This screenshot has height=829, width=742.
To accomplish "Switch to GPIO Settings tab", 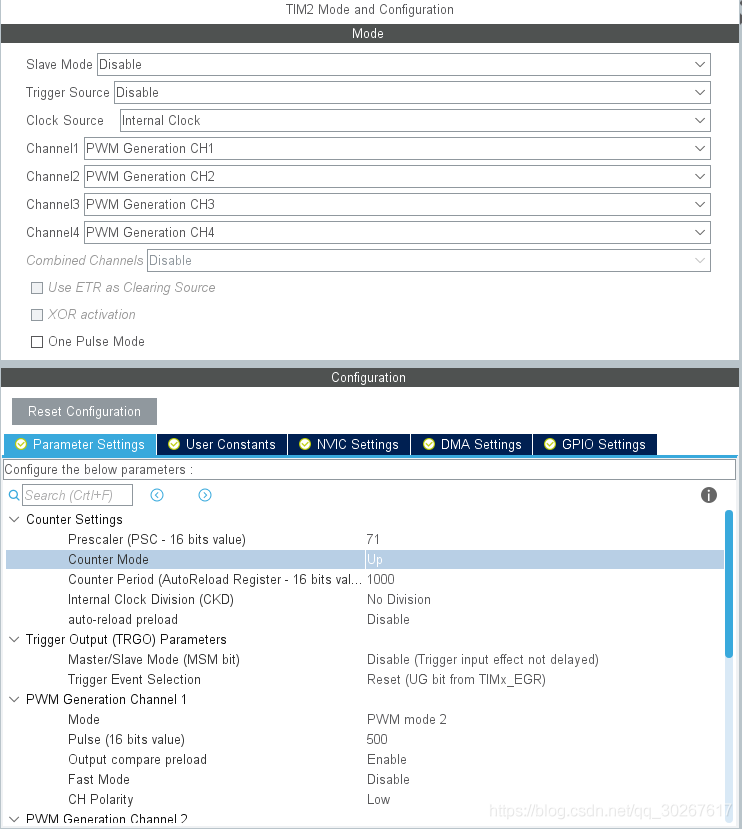I will tap(595, 444).
